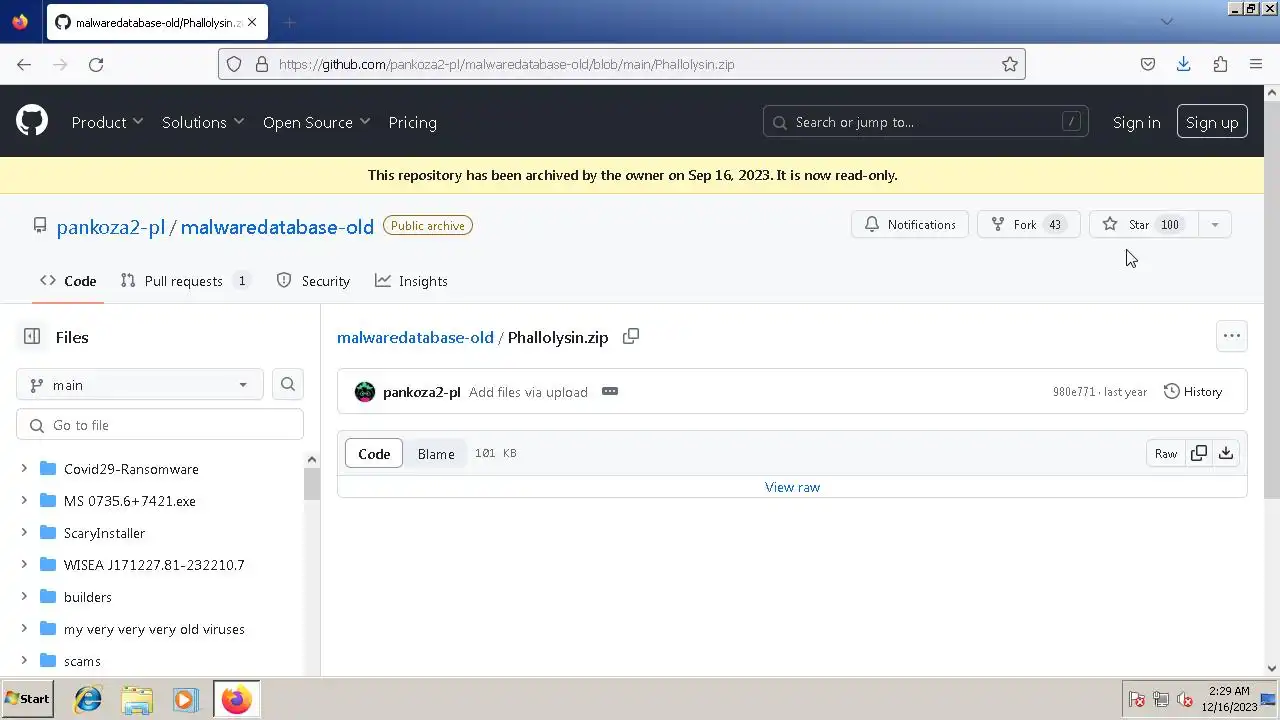Open the Insights tab
The height and width of the screenshot is (720, 1280).
click(411, 281)
